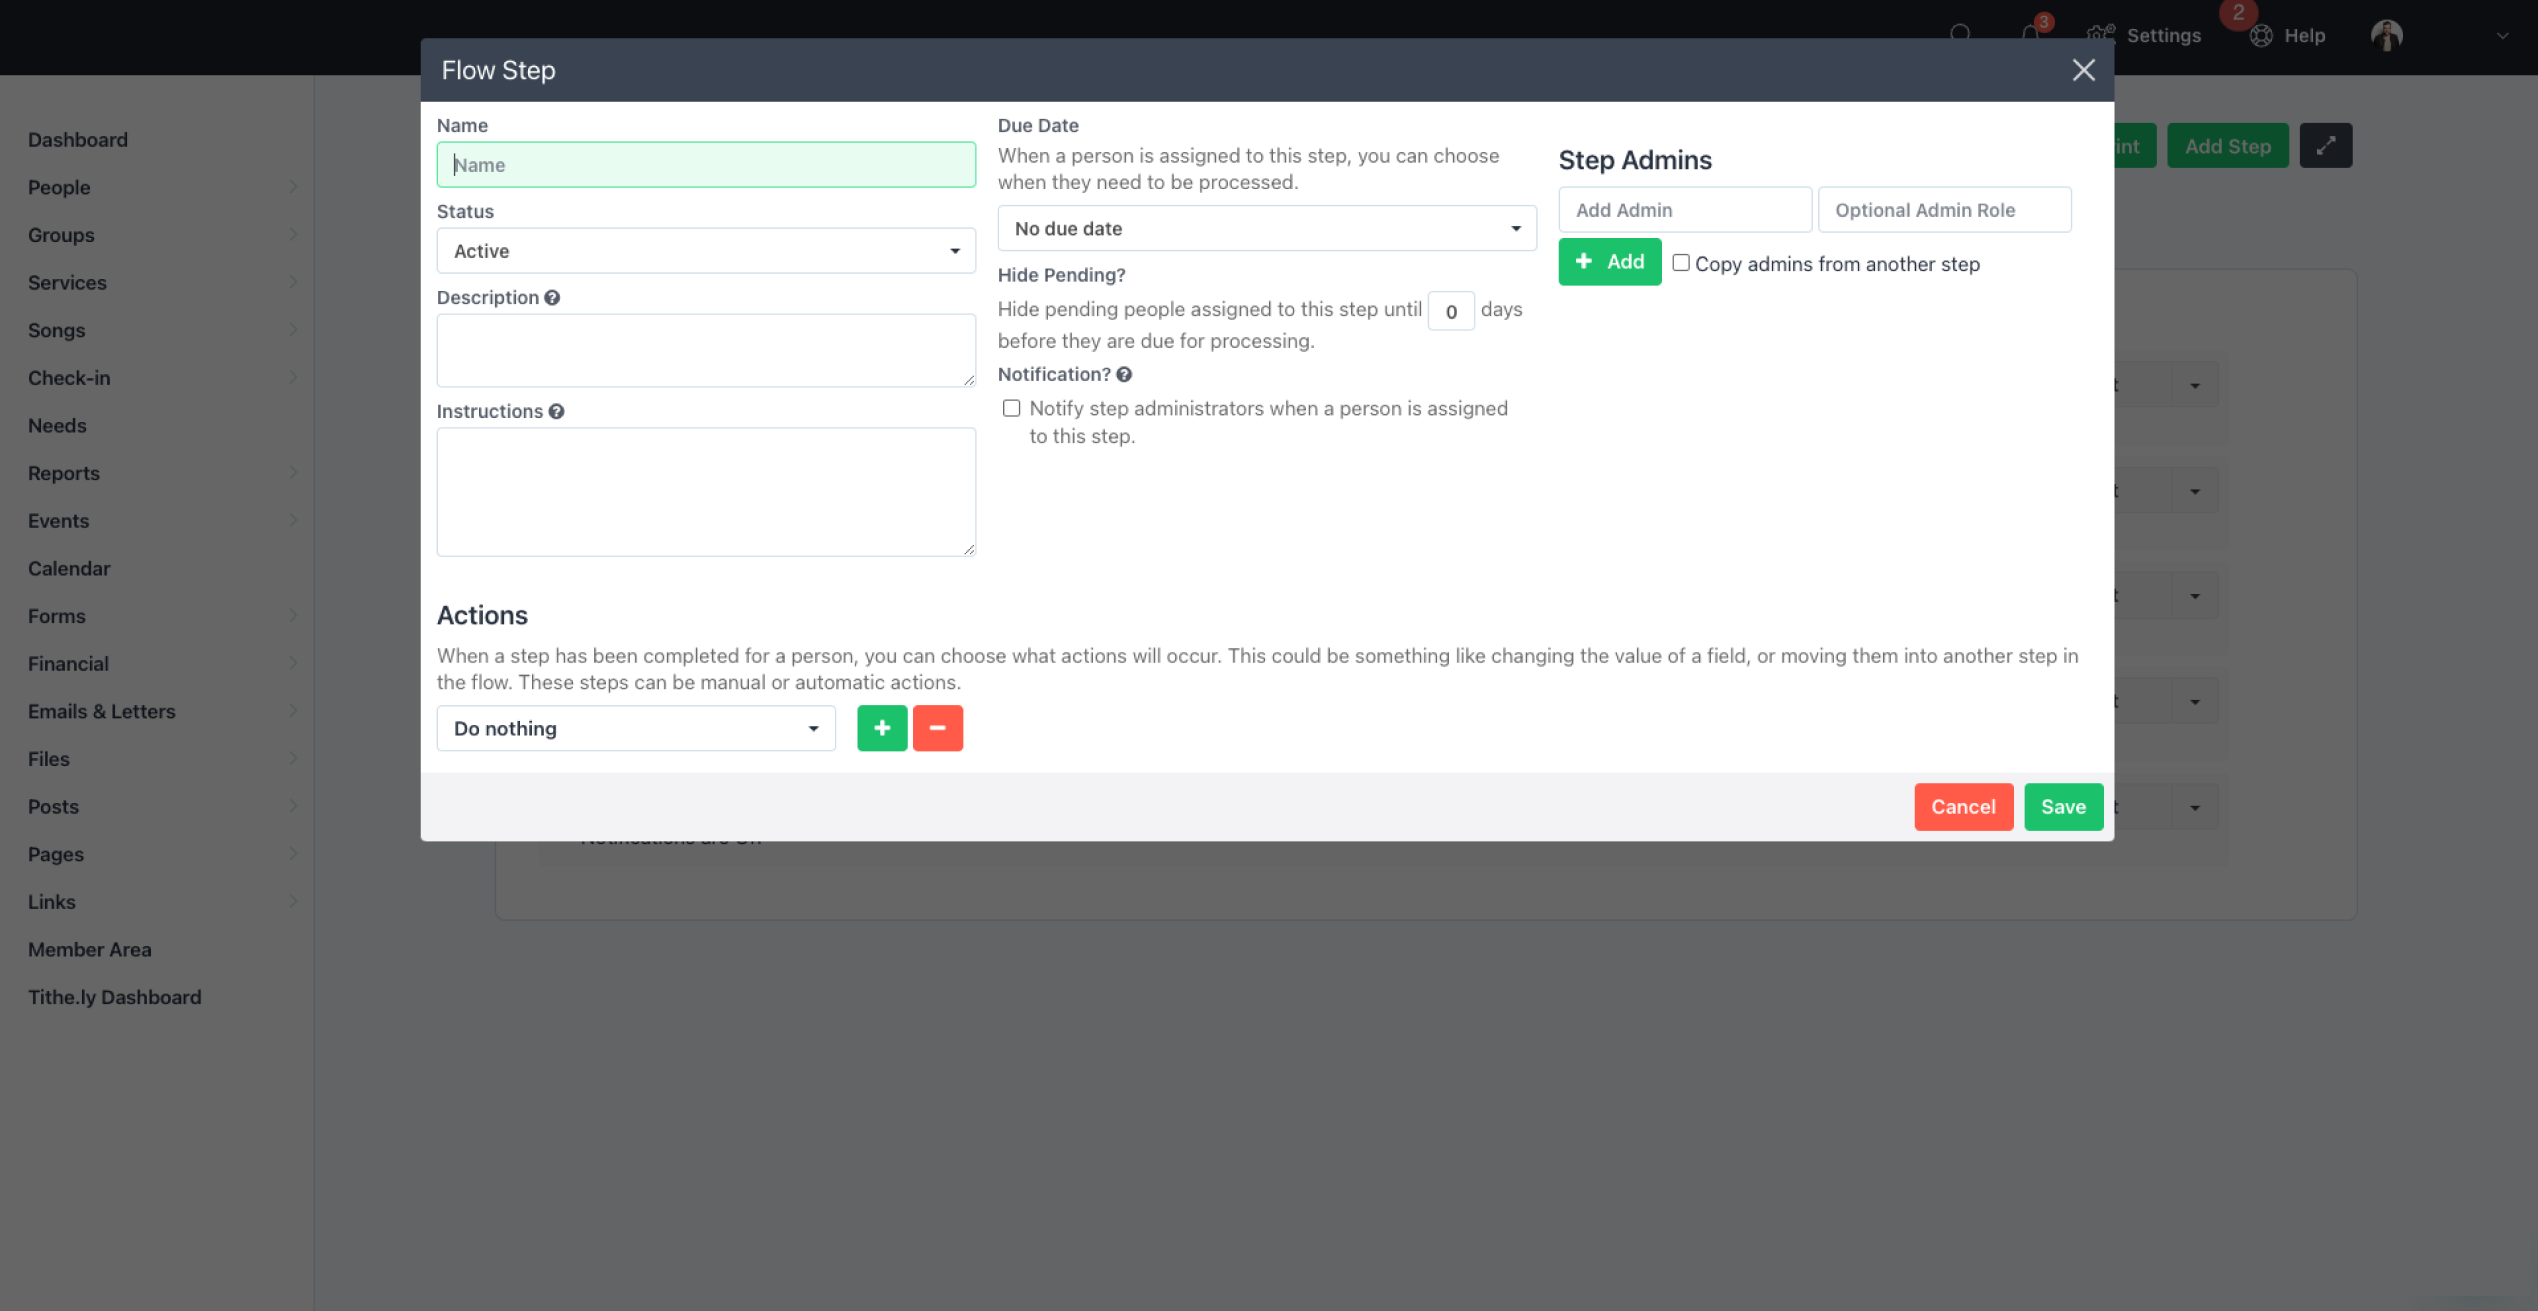Open Settings in top bar
This screenshot has height=1311, width=2538.
(x=2144, y=35)
